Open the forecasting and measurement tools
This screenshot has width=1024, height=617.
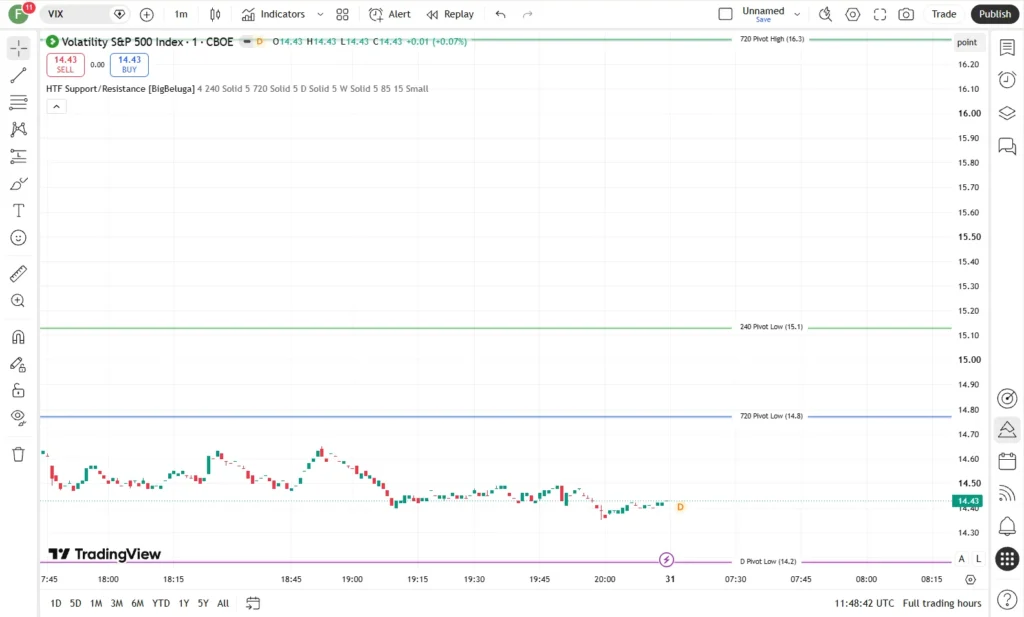pyautogui.click(x=18, y=156)
